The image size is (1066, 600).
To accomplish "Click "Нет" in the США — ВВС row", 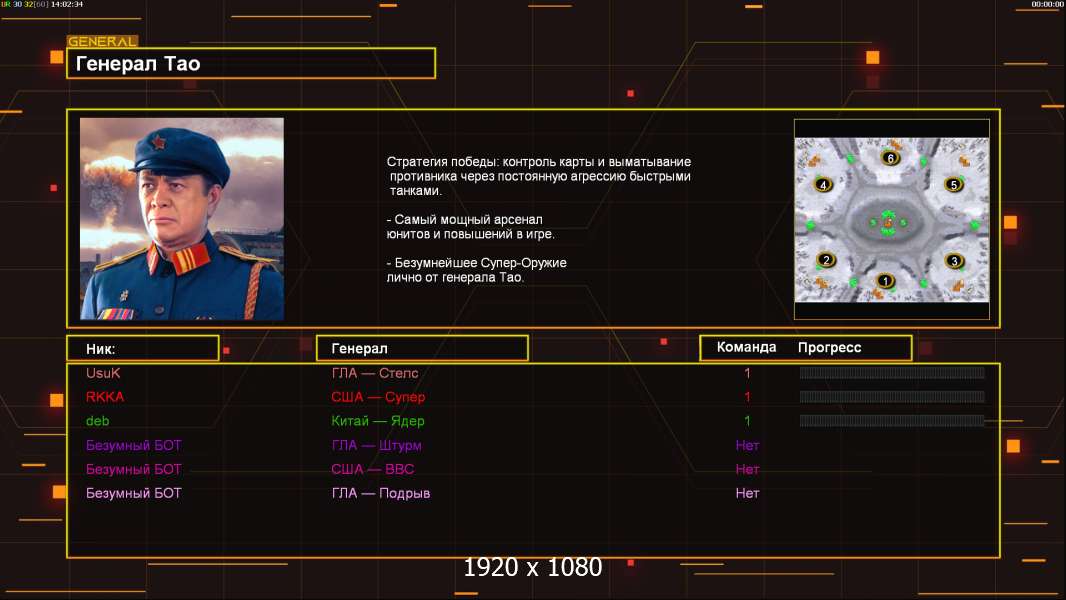I will pyautogui.click(x=747, y=470).
